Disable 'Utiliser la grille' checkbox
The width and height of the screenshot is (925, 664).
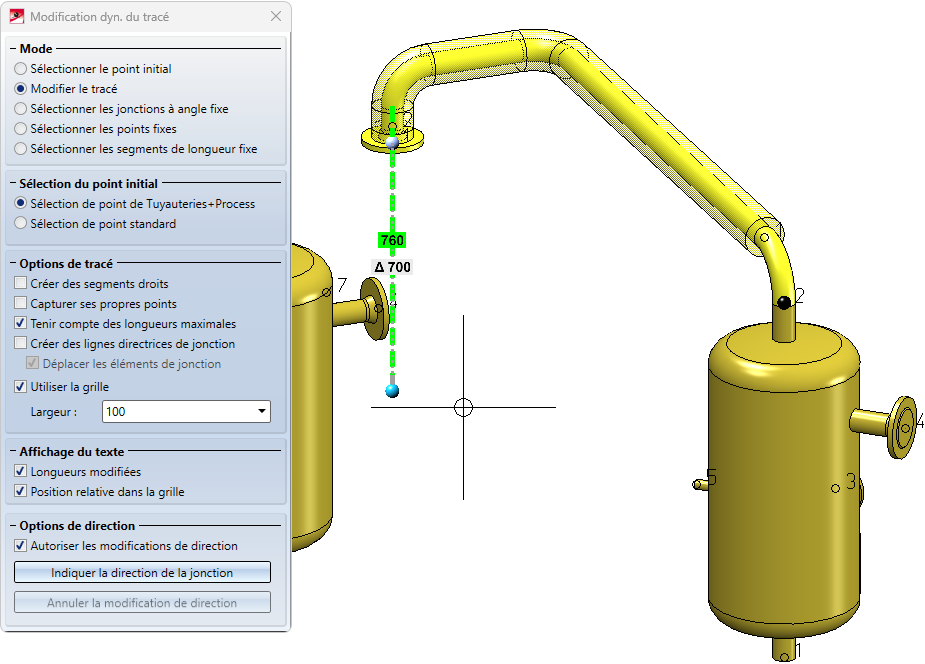(x=21, y=387)
